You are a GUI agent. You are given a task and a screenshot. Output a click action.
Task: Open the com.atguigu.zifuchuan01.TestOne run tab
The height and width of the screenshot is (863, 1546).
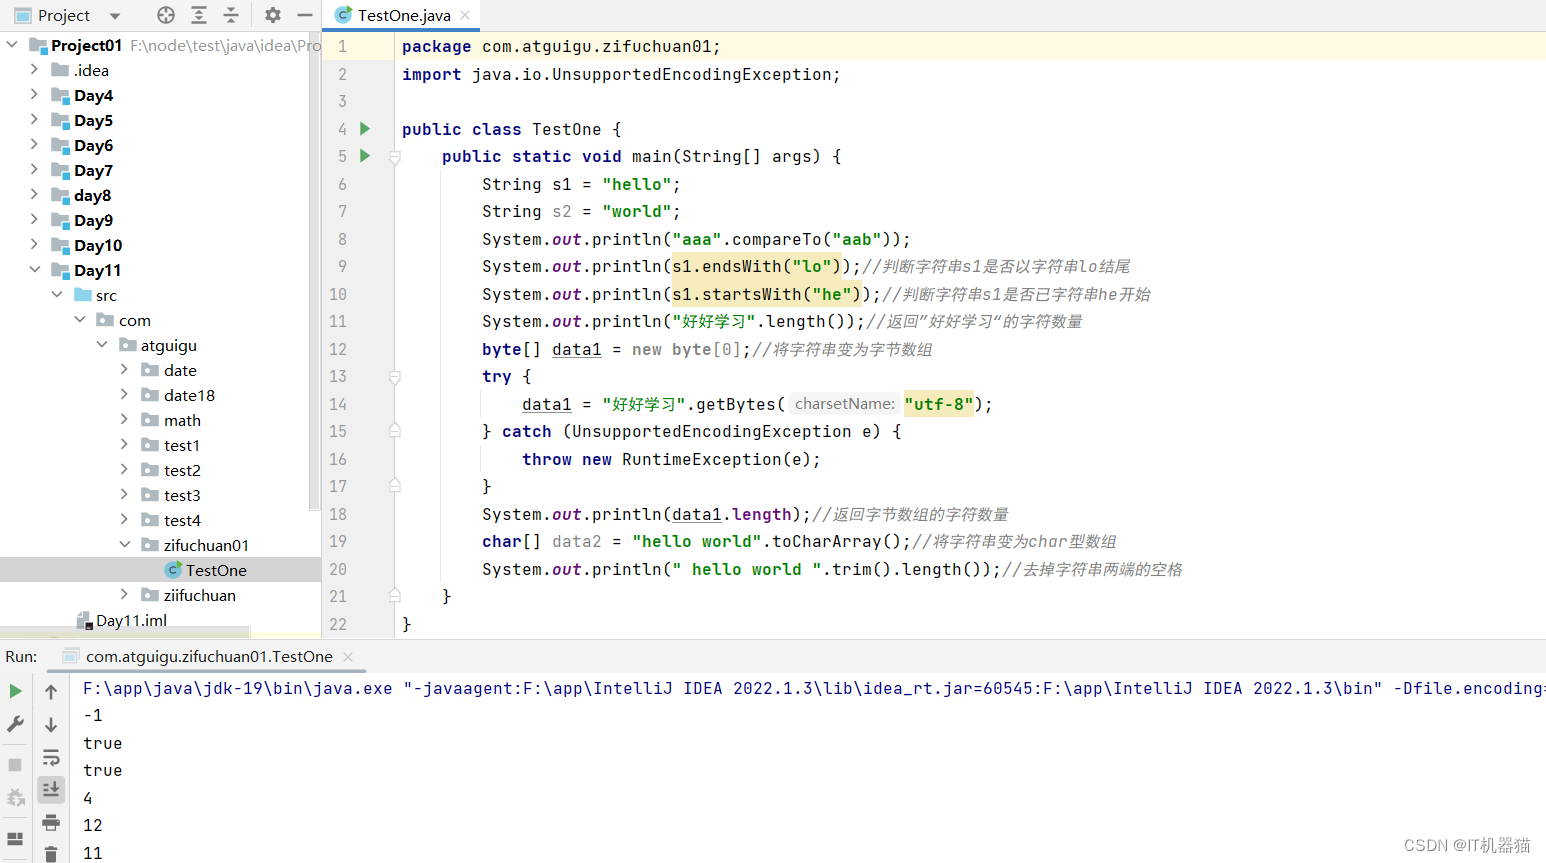coord(208,656)
